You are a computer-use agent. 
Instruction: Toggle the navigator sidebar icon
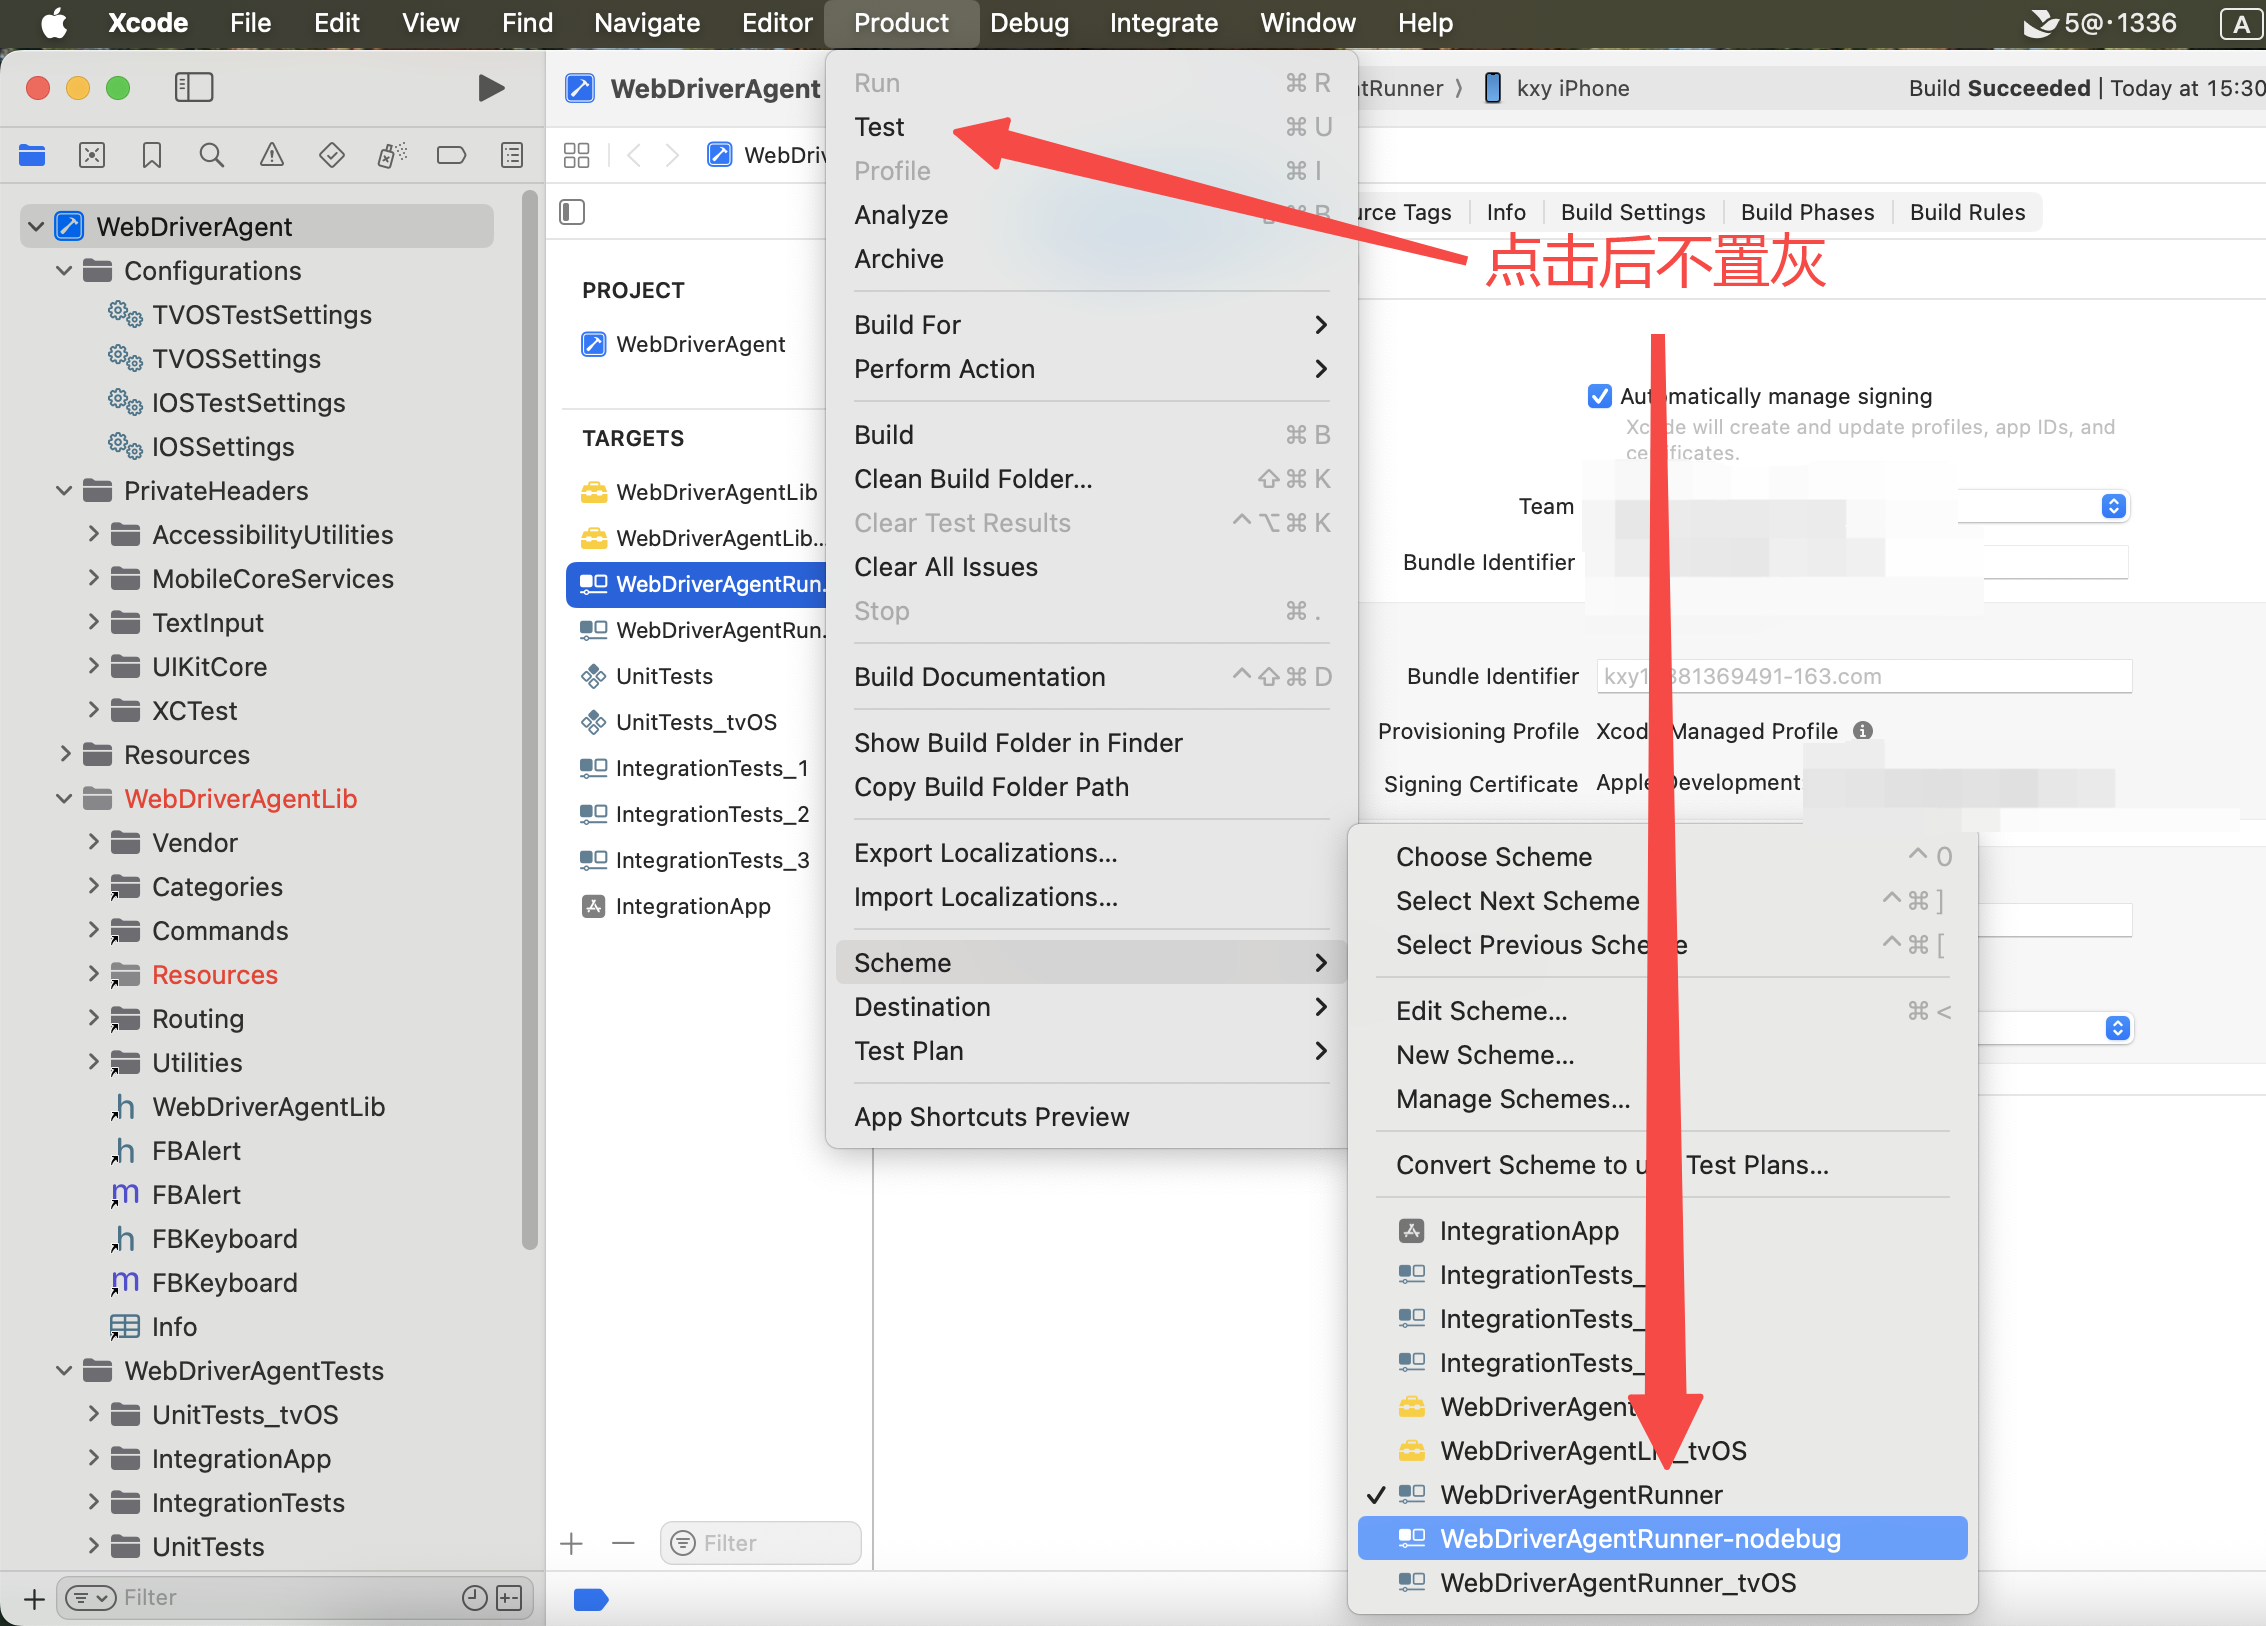pyautogui.click(x=194, y=88)
